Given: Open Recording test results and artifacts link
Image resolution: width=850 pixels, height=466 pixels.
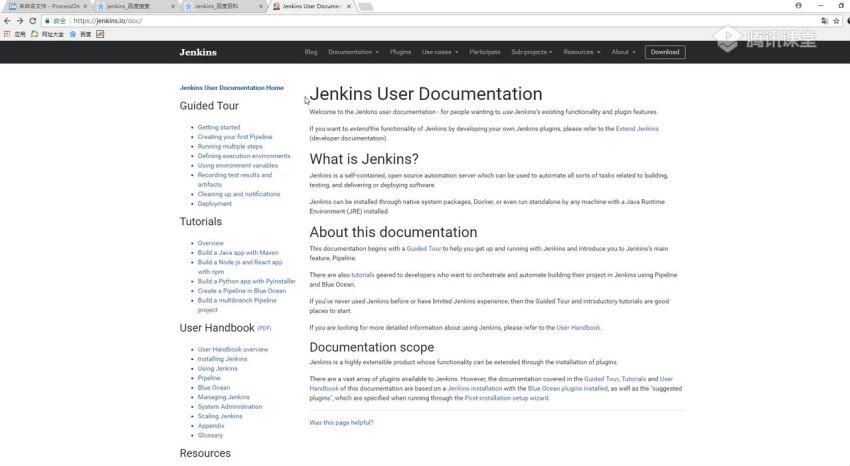Looking at the screenshot, I should [x=235, y=180].
